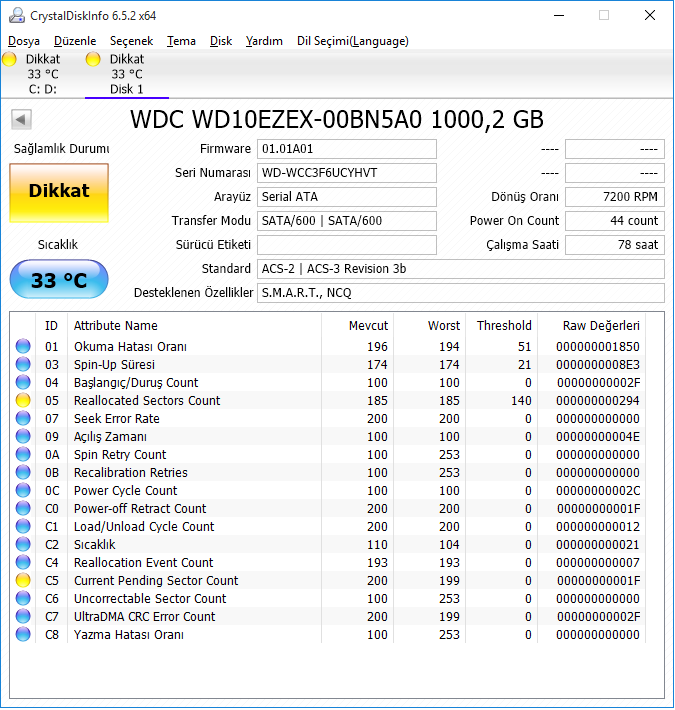Open the Disk menu
675x710 pixels.
(x=221, y=41)
